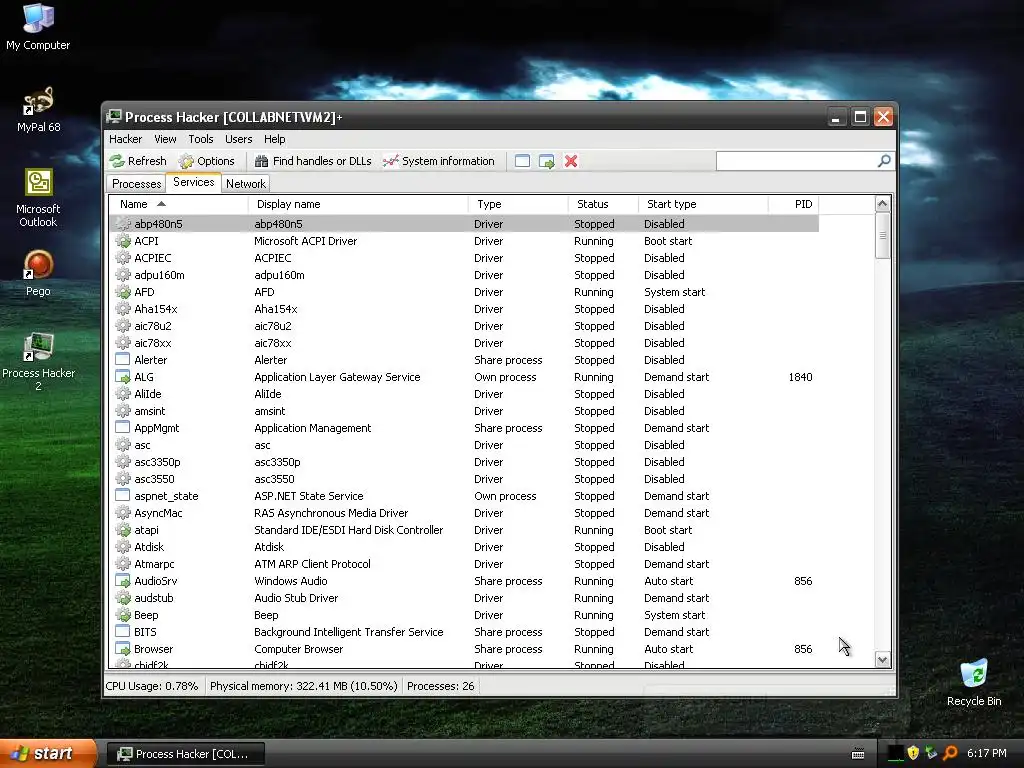
Task: Select the Beep driver gear icon
Action: point(123,615)
